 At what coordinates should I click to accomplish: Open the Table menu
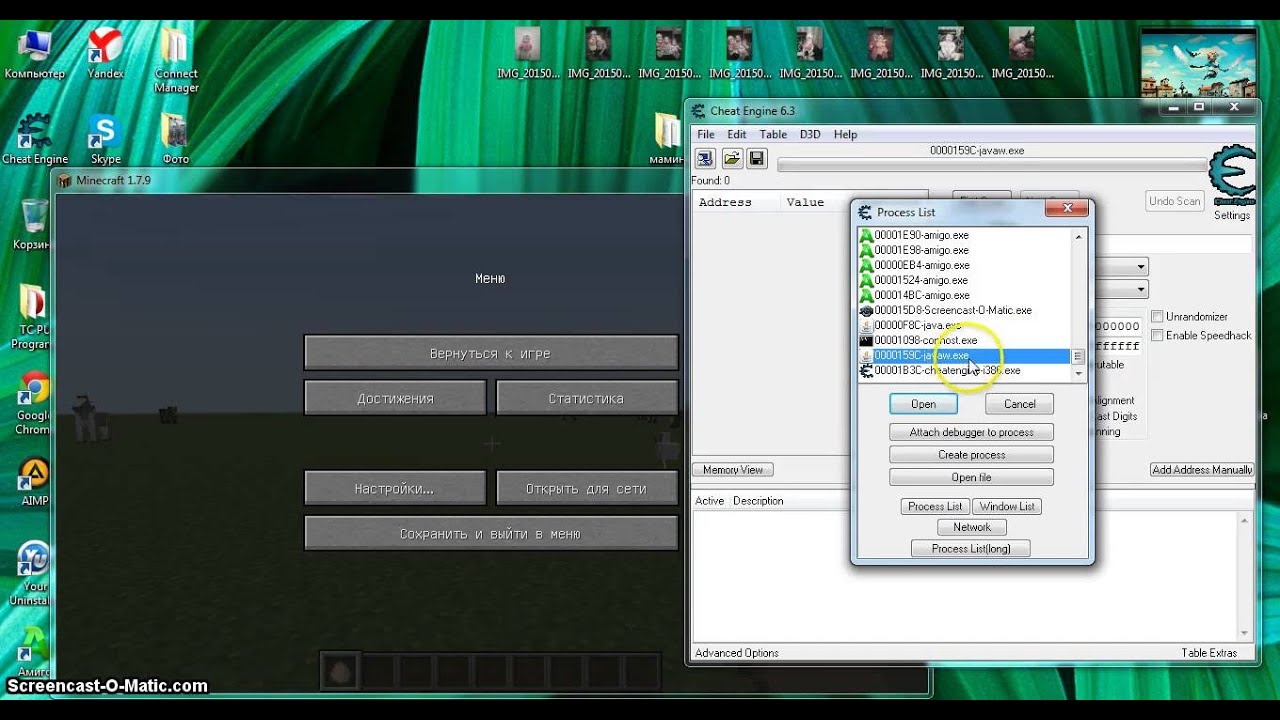773,134
